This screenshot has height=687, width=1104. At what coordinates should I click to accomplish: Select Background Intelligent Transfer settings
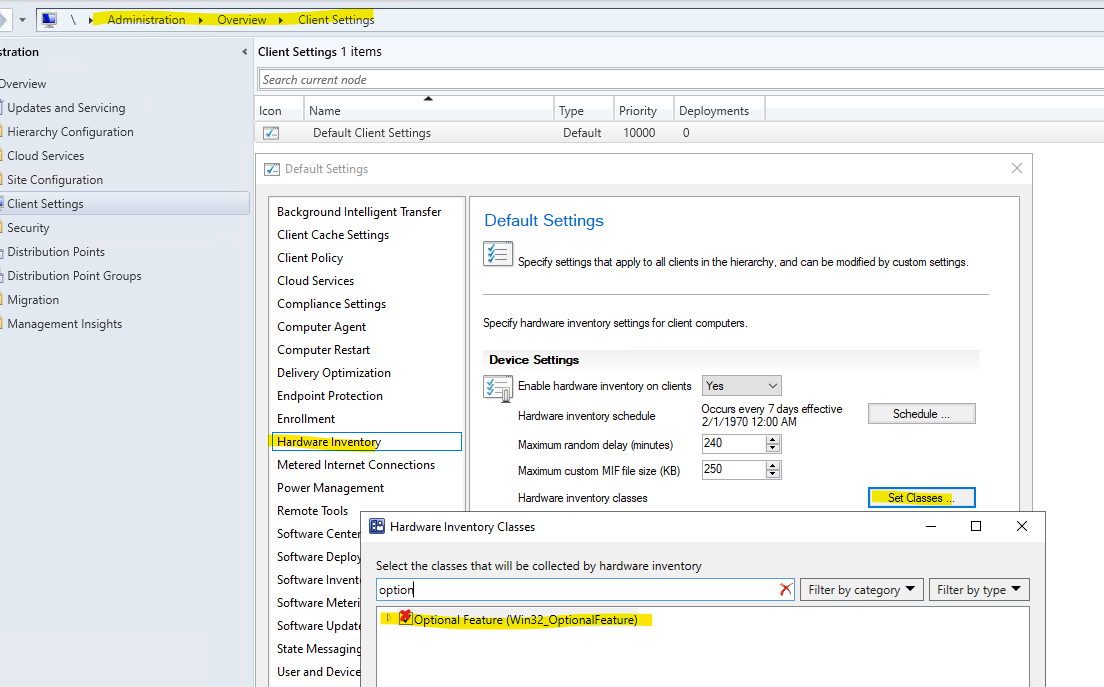click(359, 212)
